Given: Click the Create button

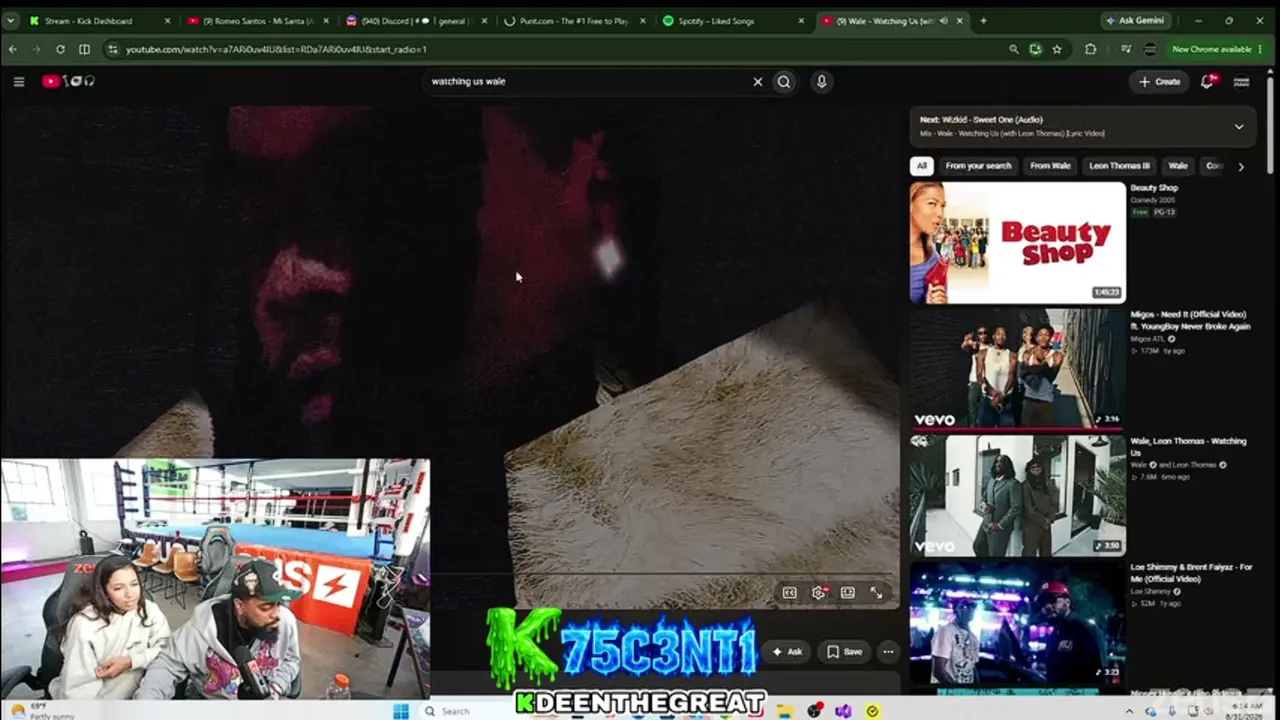Looking at the screenshot, I should point(1160,82).
